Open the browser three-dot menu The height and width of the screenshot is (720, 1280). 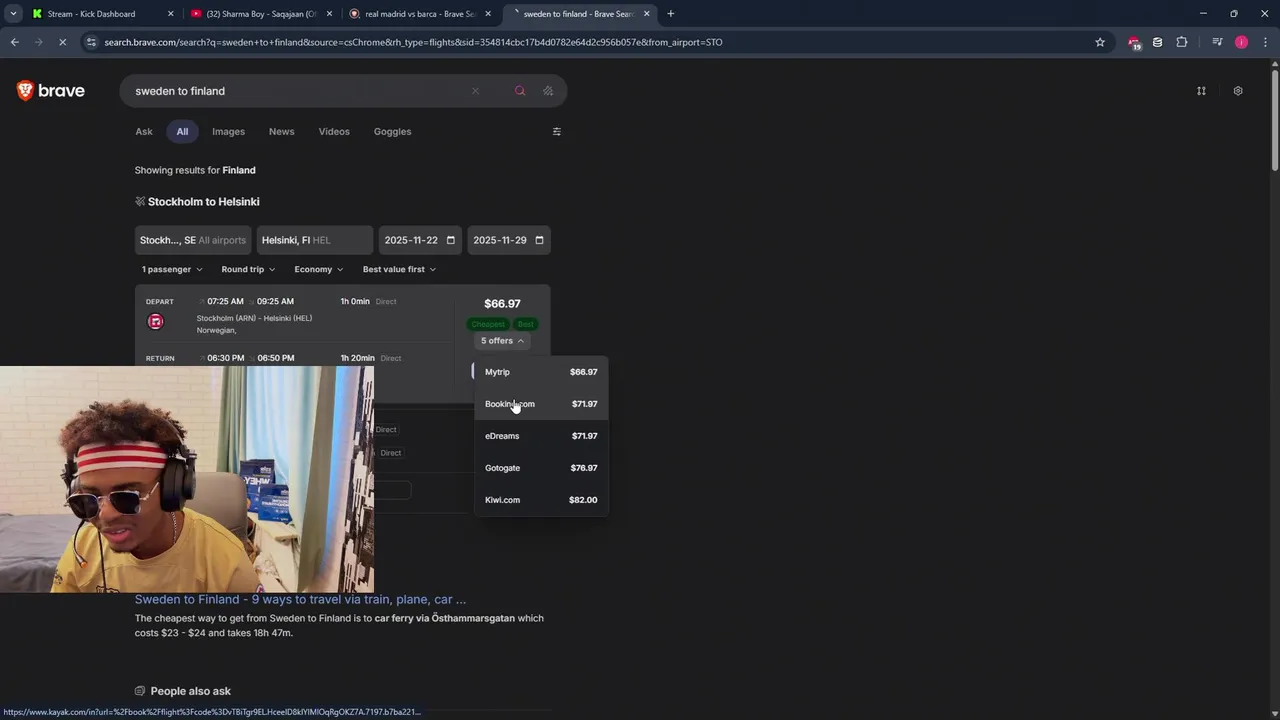coord(1265,42)
